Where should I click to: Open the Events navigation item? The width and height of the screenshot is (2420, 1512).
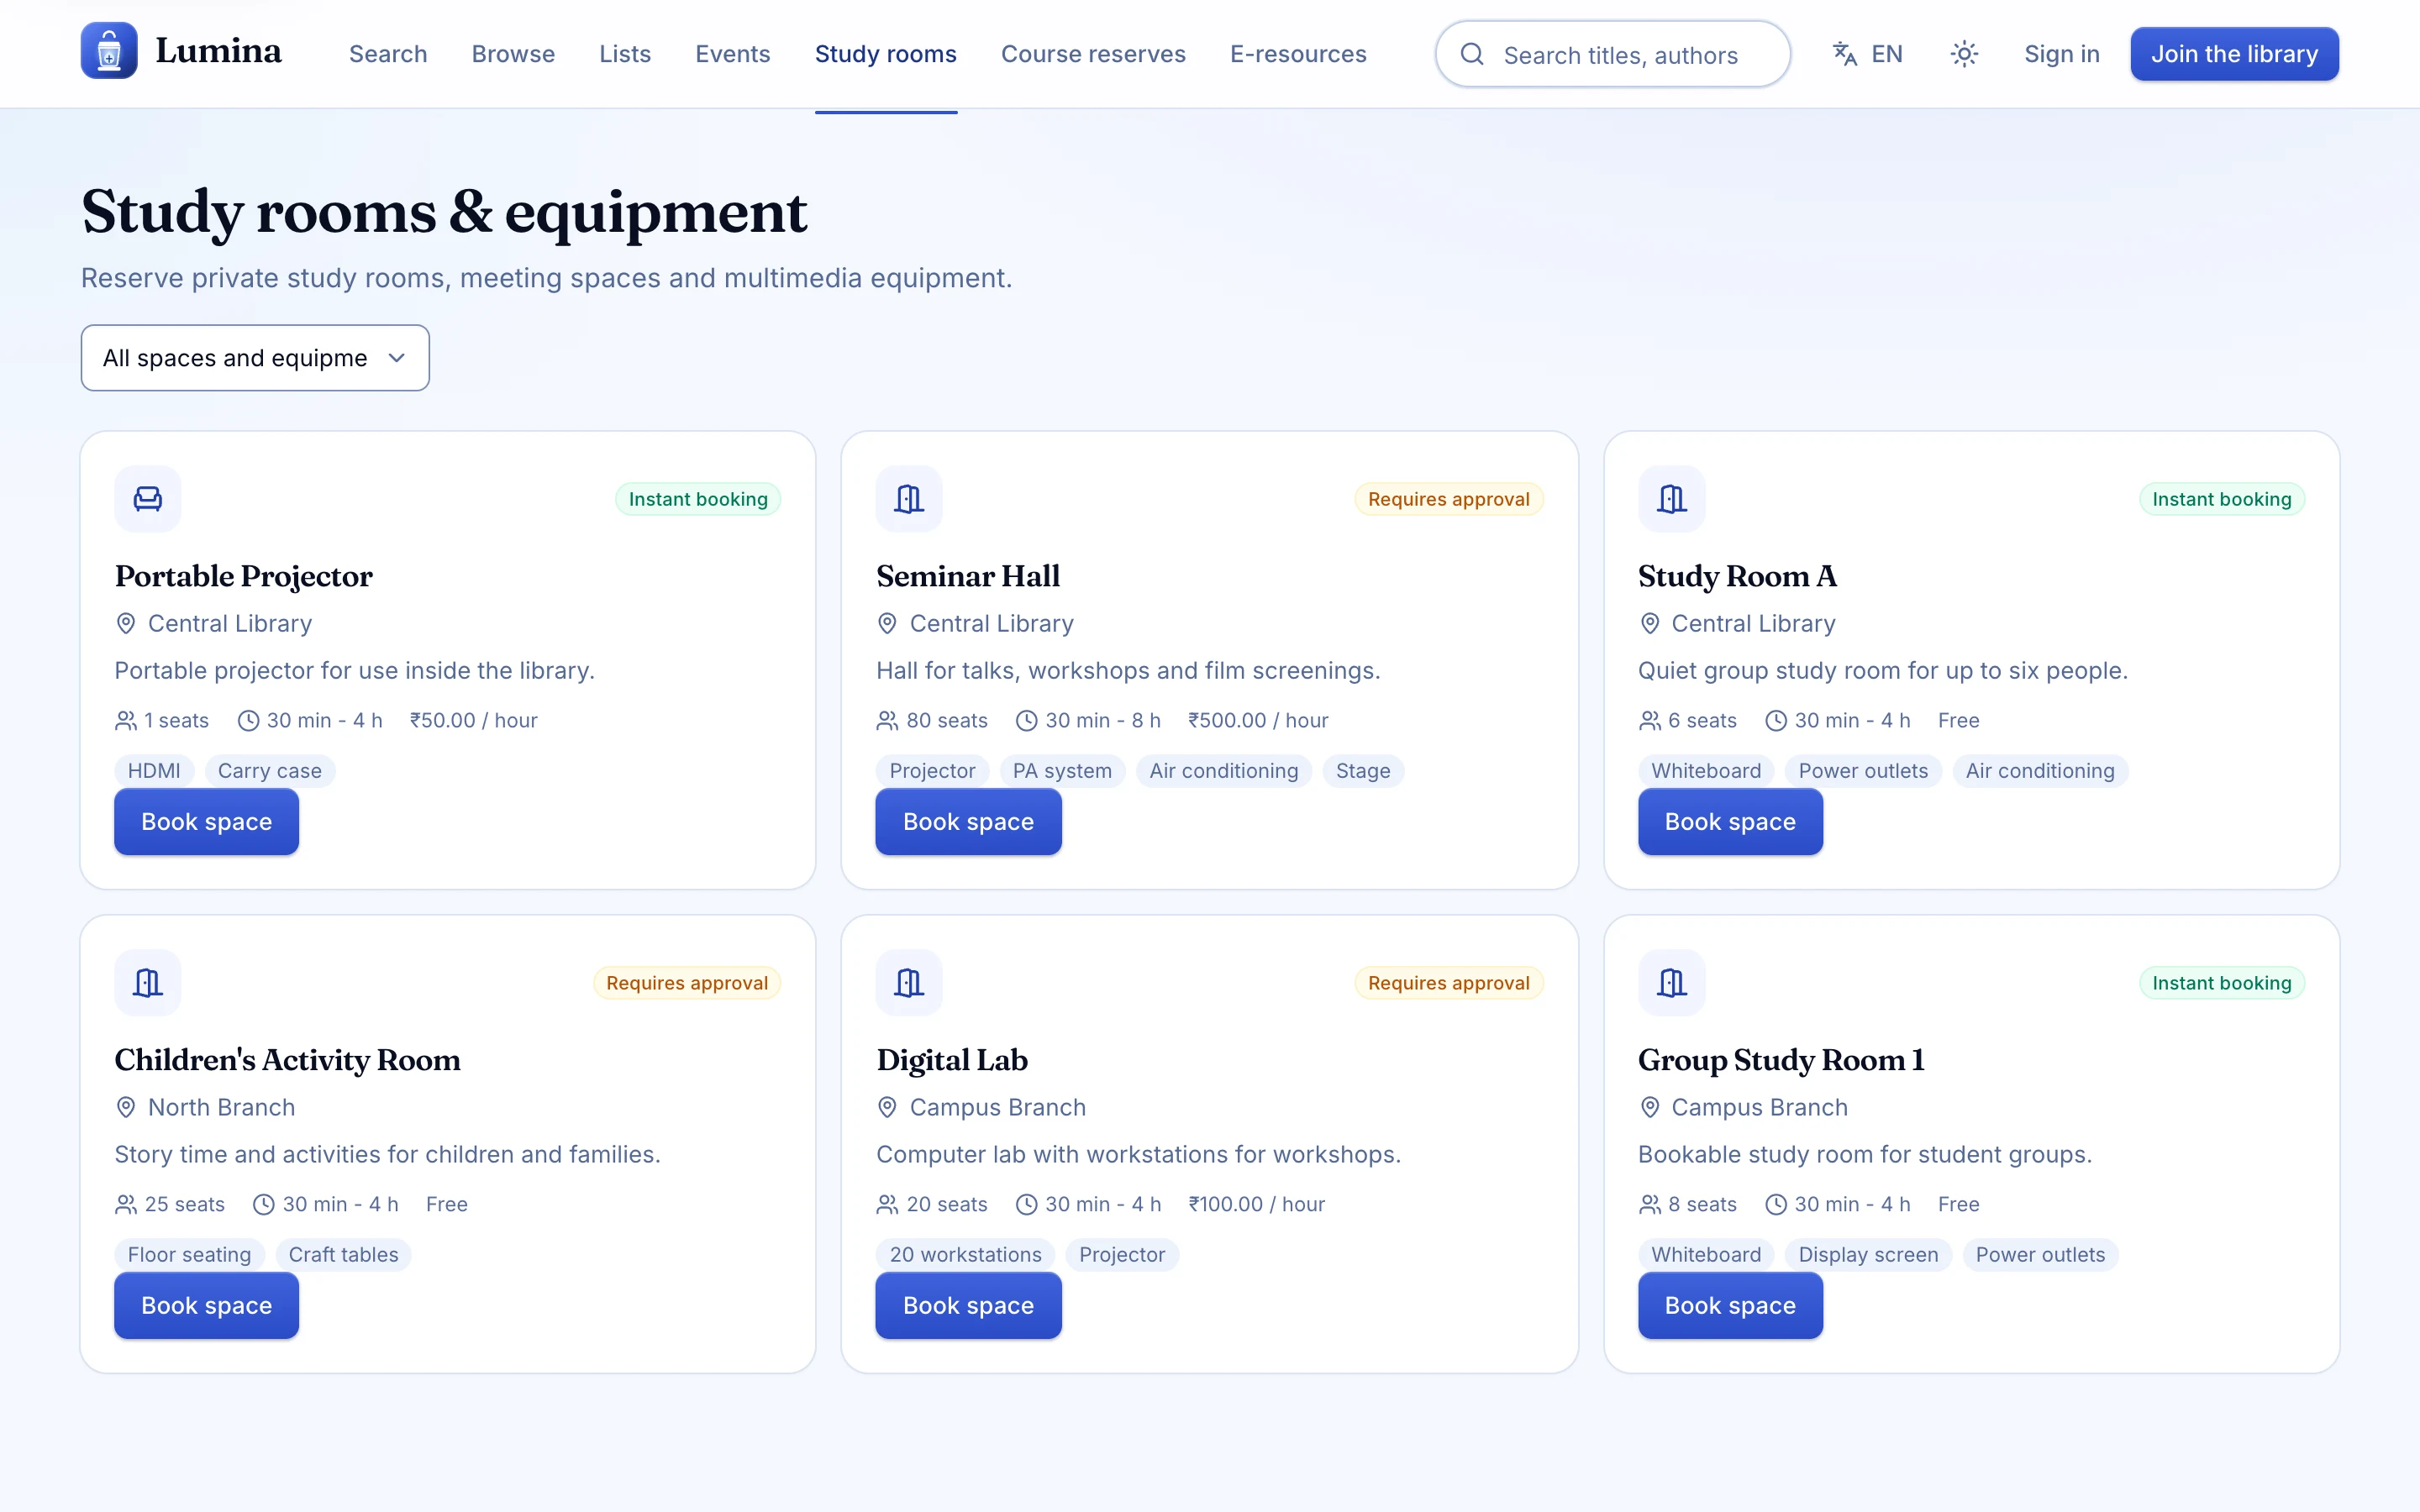tap(733, 54)
